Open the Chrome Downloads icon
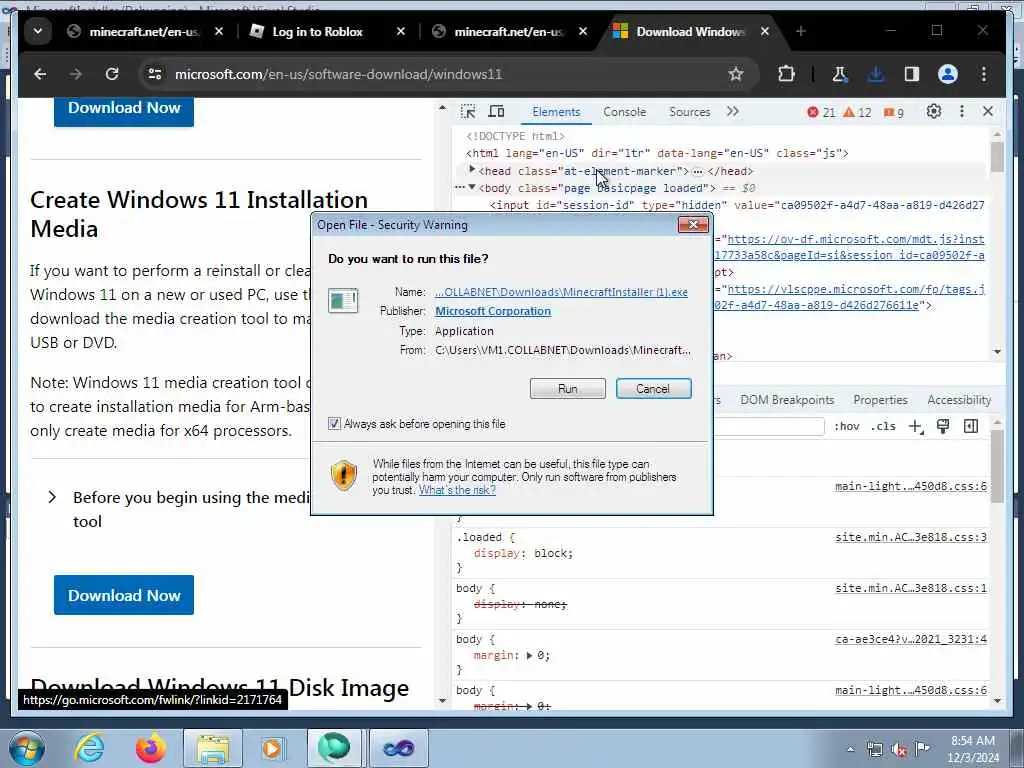The image size is (1024, 768). click(x=876, y=74)
